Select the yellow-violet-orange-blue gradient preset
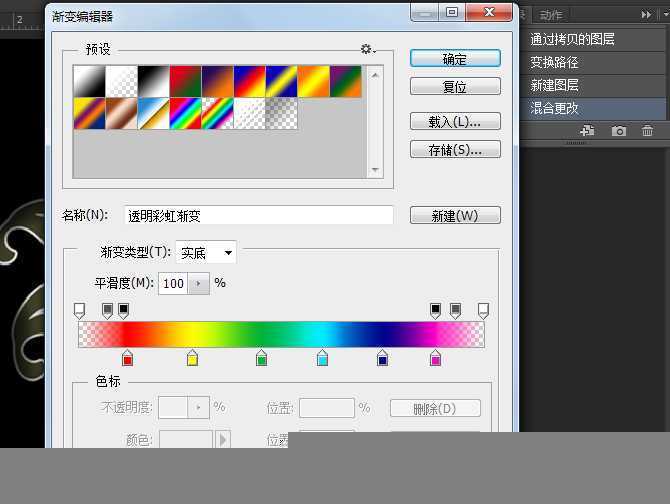Viewport: 670px width, 504px height. [89, 113]
